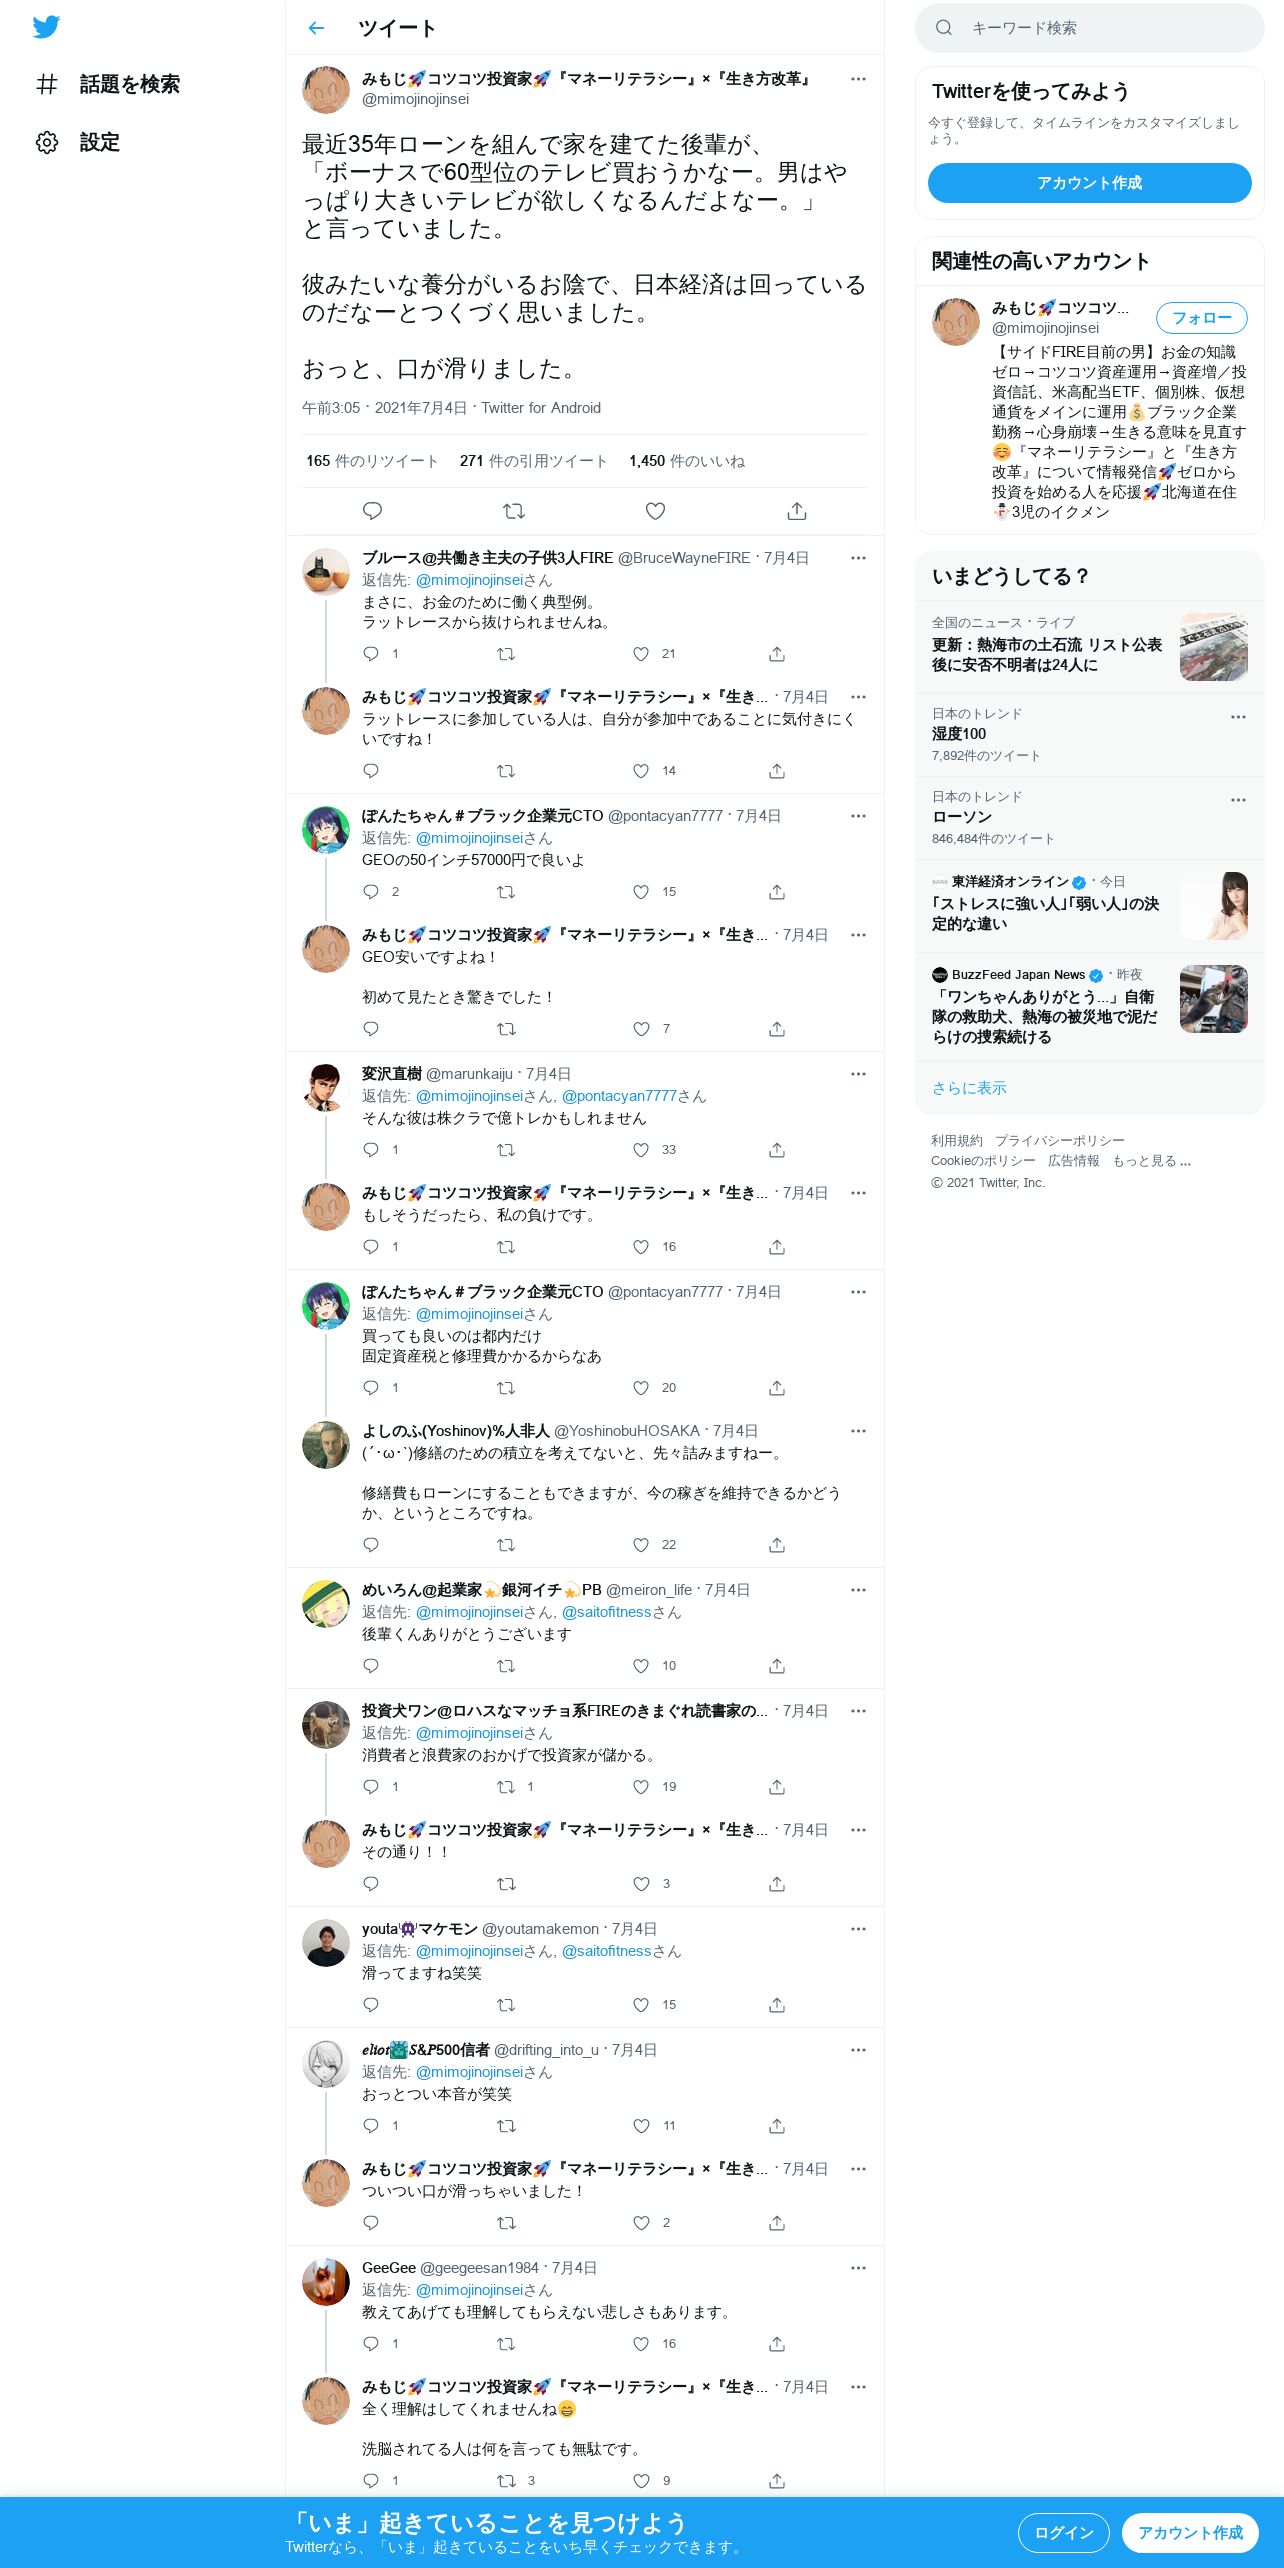This screenshot has height=2568, width=1284.
Task: Click the ログイン button in the bottom banner
Action: click(x=1064, y=2533)
